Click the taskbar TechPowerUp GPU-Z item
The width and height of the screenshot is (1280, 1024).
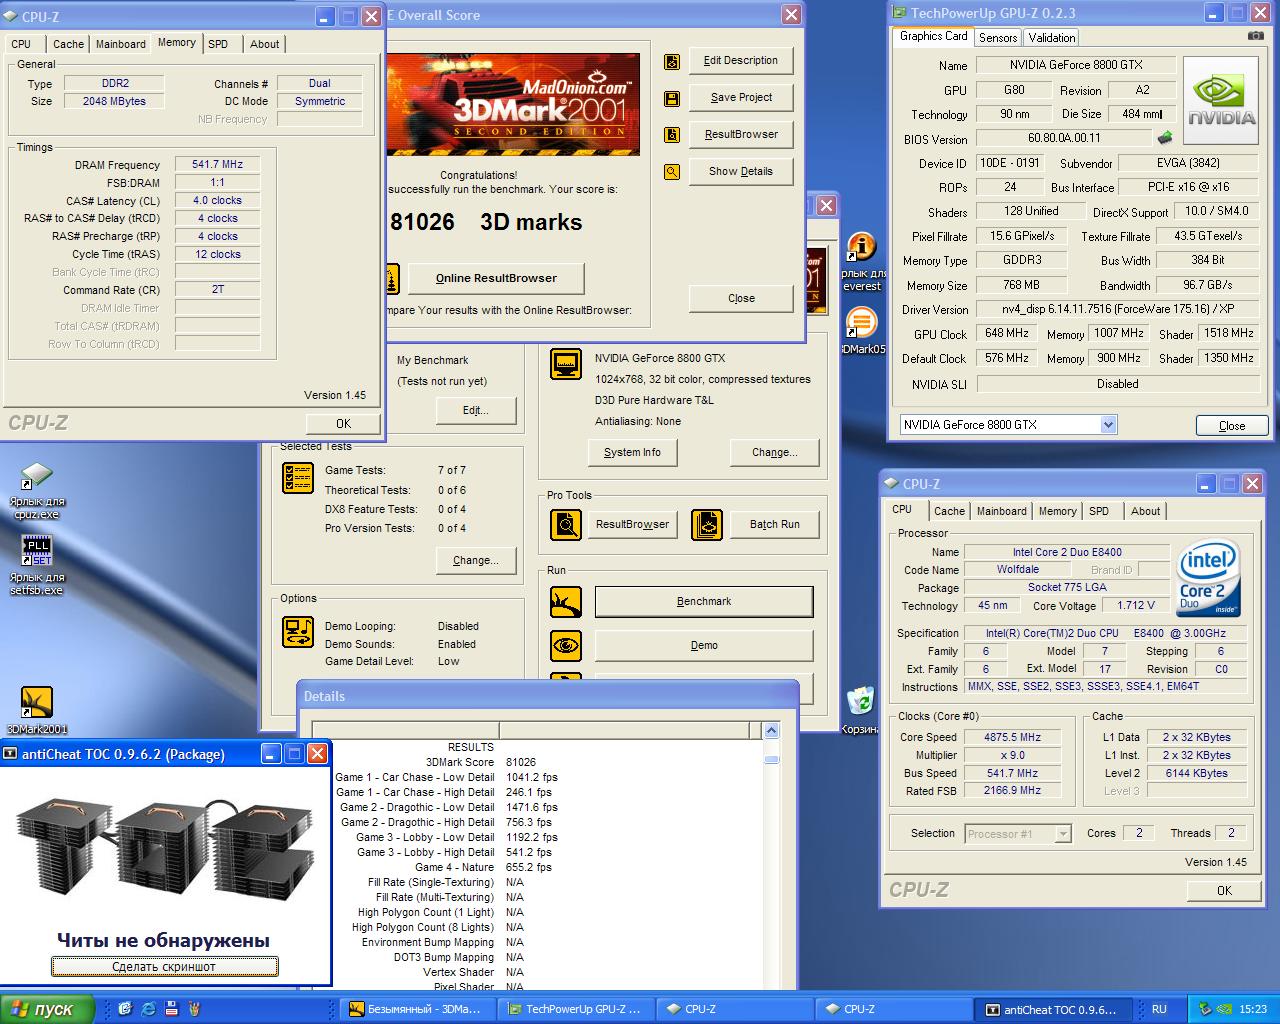point(576,1010)
